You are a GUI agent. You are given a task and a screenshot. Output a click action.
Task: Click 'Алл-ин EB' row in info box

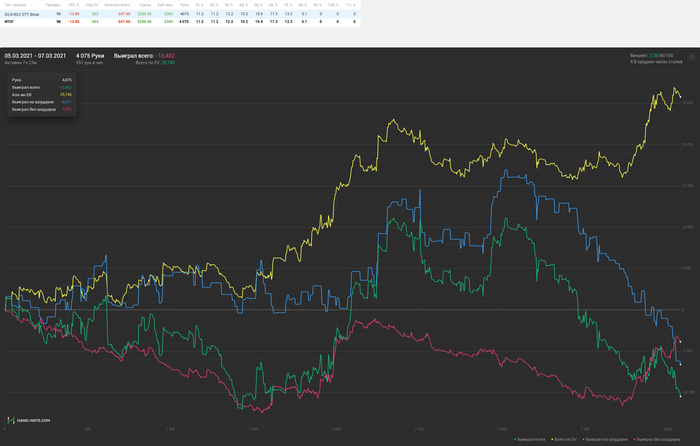[42, 95]
